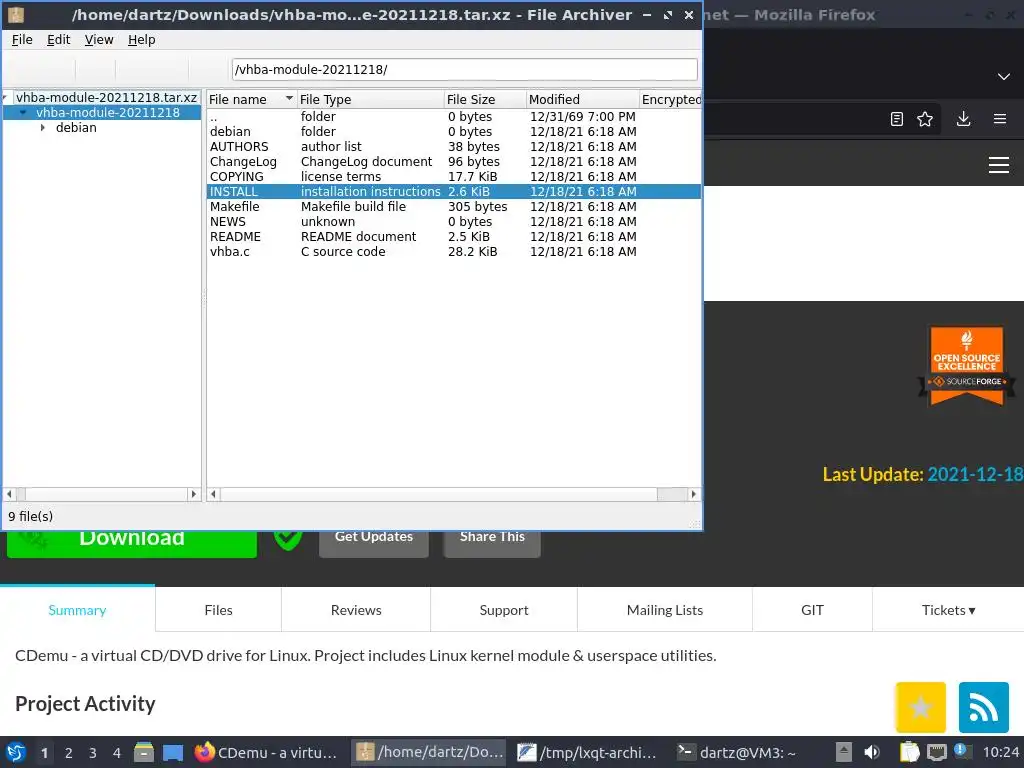Click the Share This button
Viewport: 1024px width, 768px height.
point(492,543)
